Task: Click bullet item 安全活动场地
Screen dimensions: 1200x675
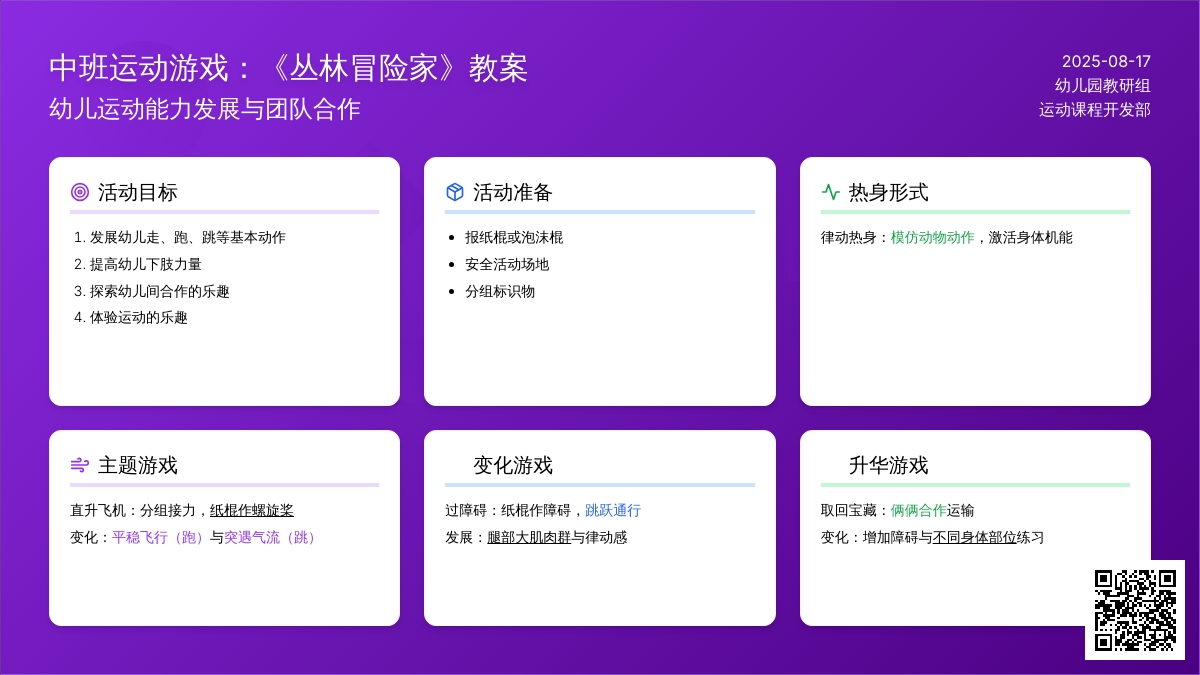Action: (x=507, y=264)
